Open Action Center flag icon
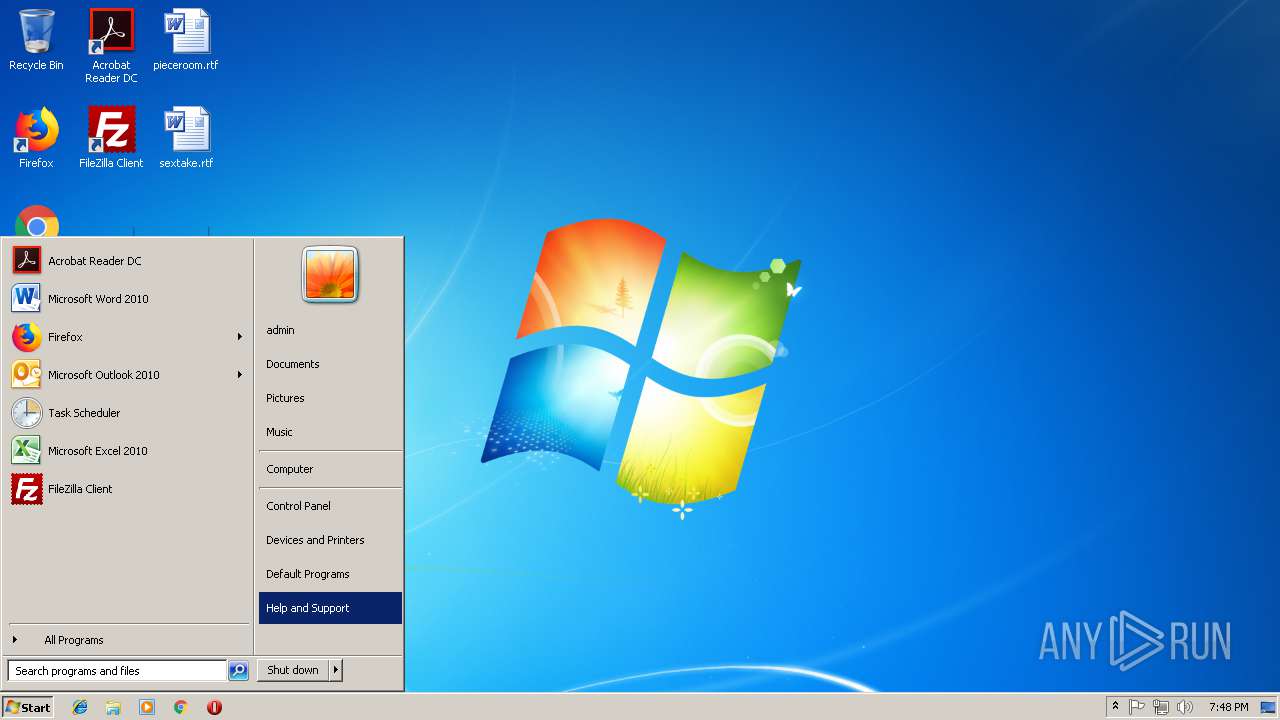Screen dimensions: 1280x720 pos(1137,707)
